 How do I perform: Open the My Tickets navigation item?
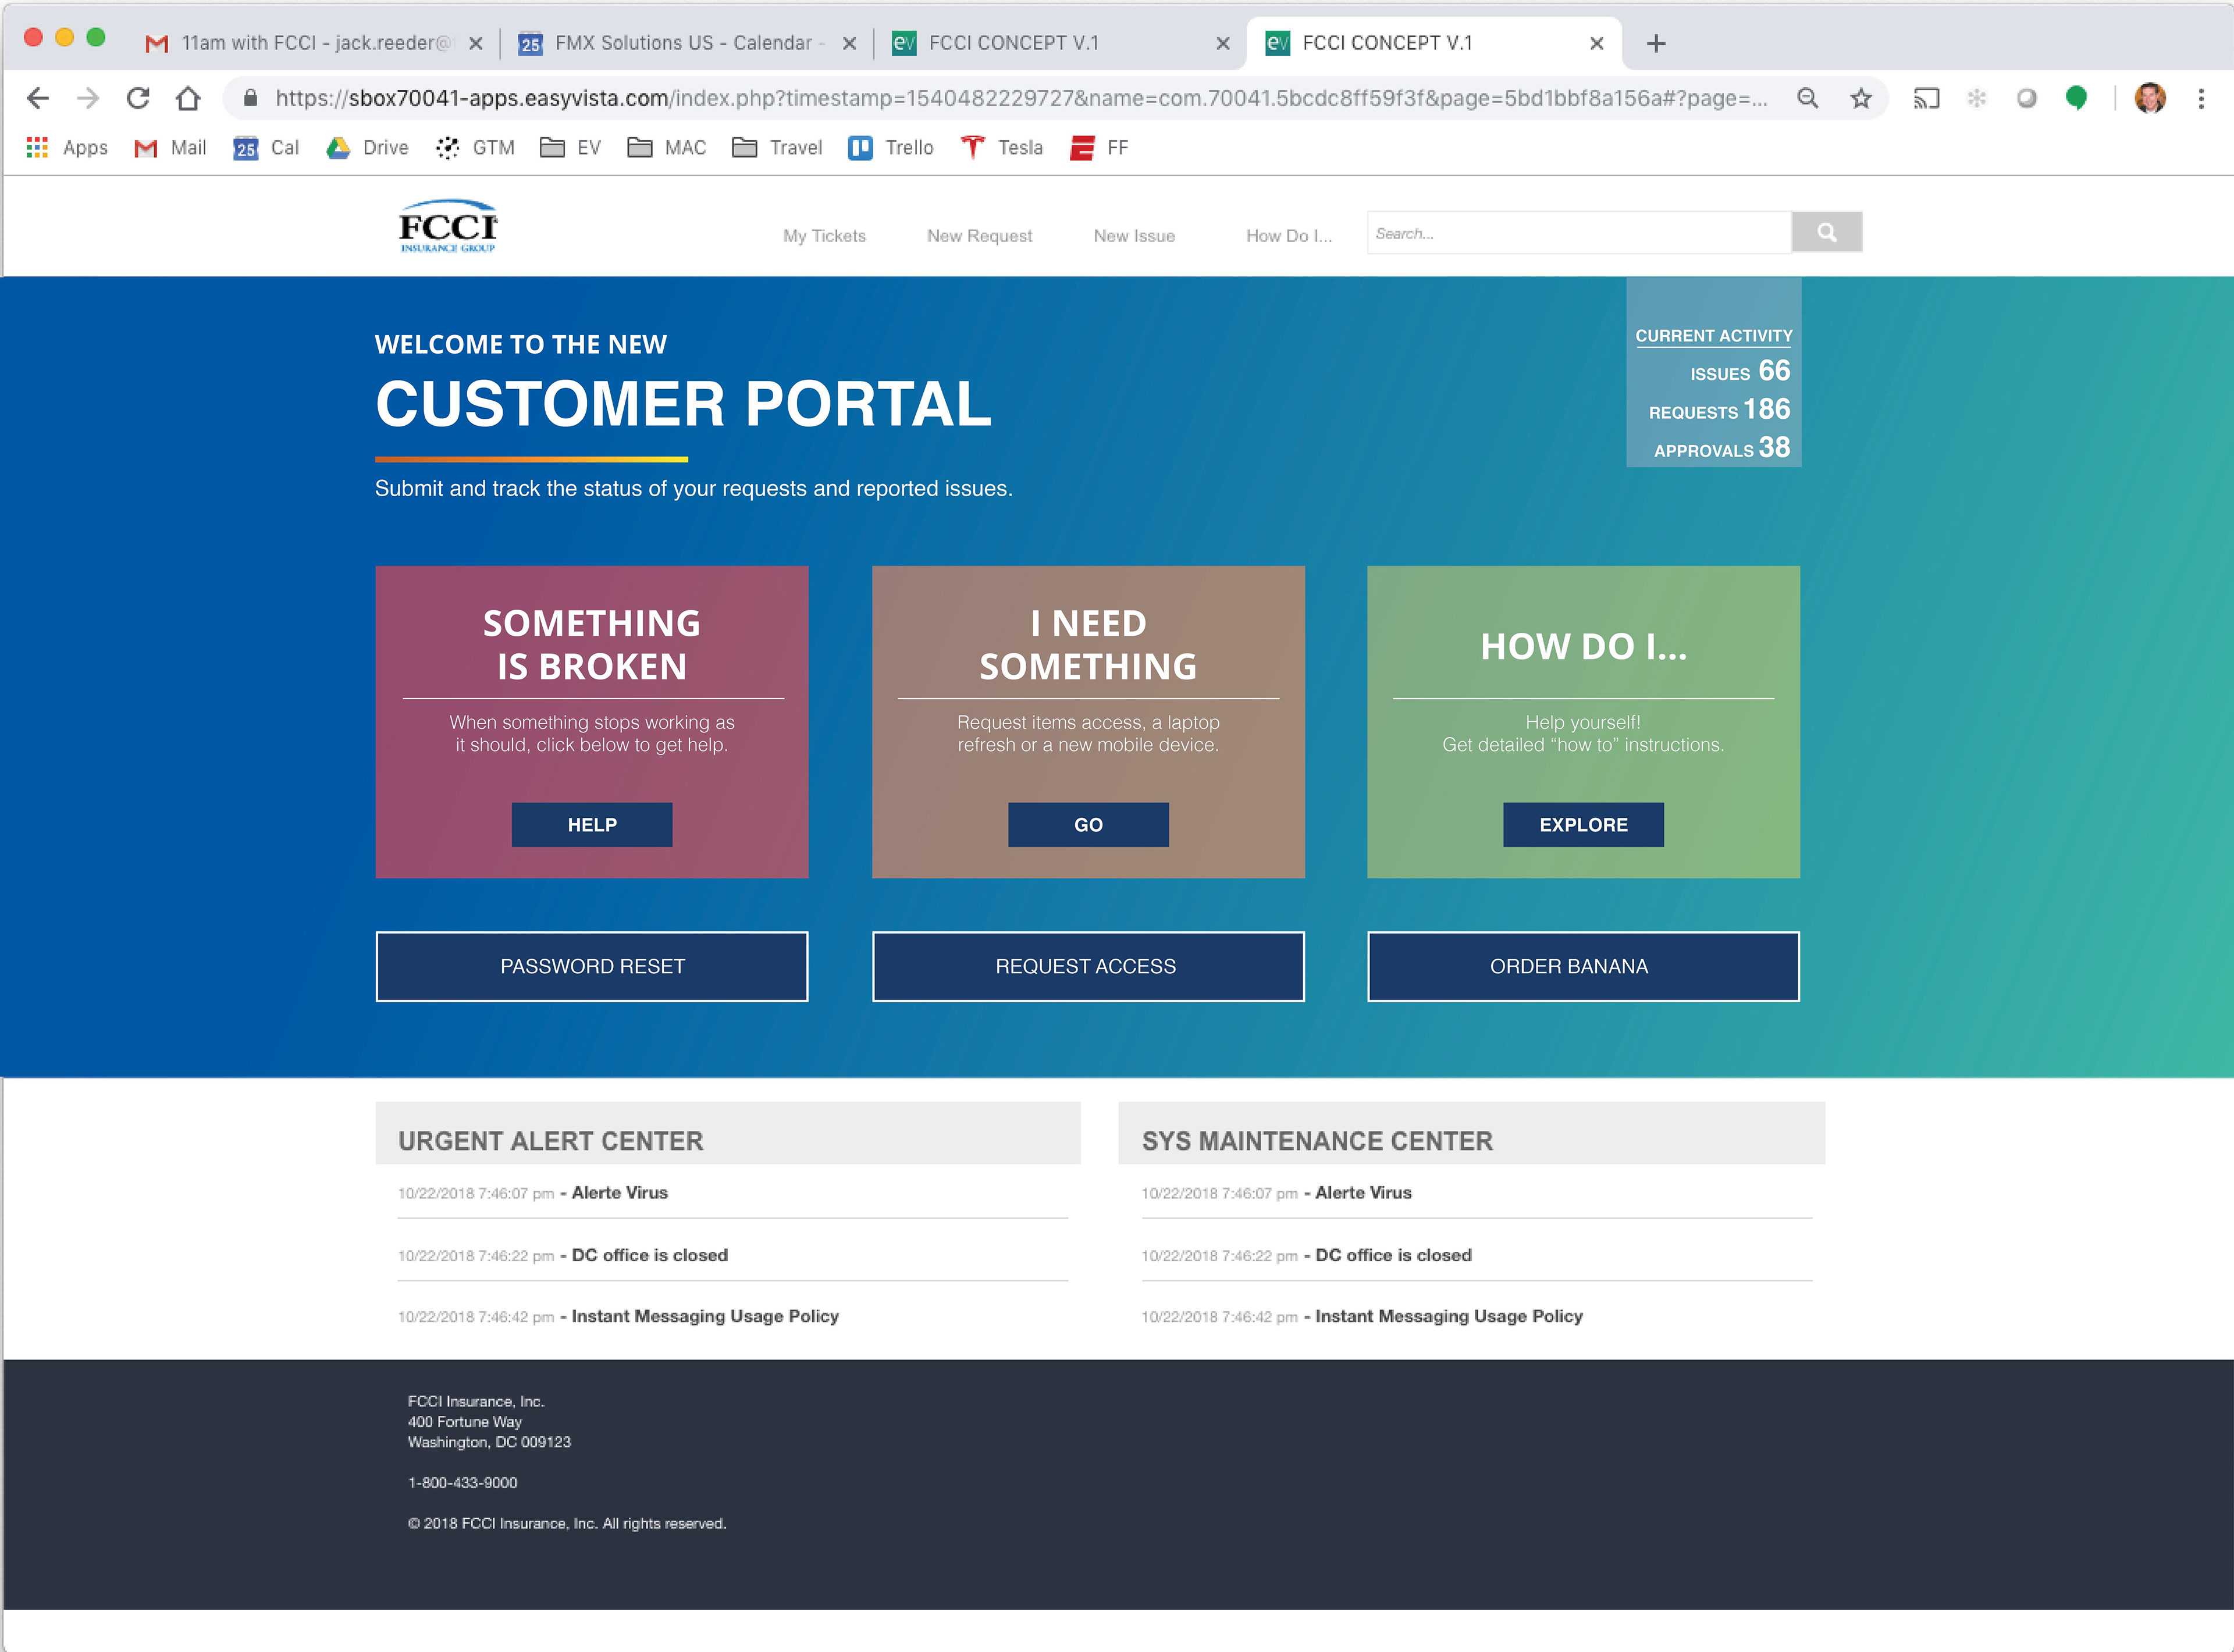[x=824, y=236]
